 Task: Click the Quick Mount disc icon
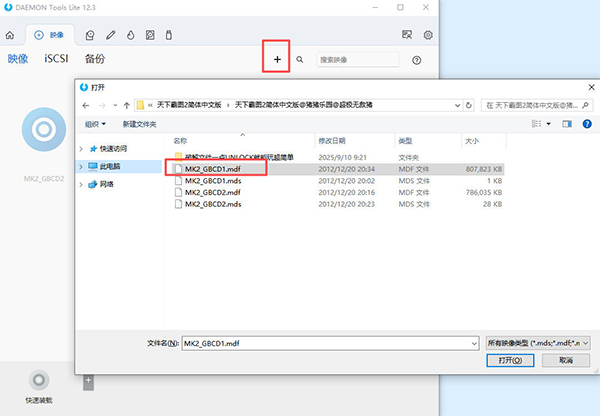pos(38,380)
